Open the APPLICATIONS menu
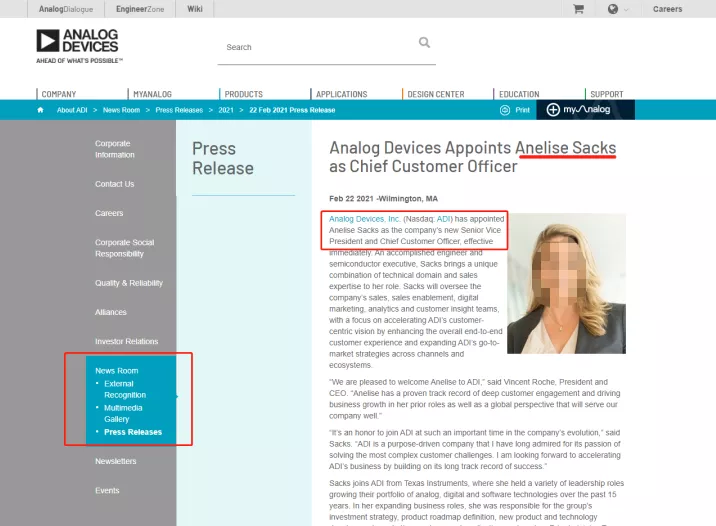716x526 pixels. tap(342, 94)
